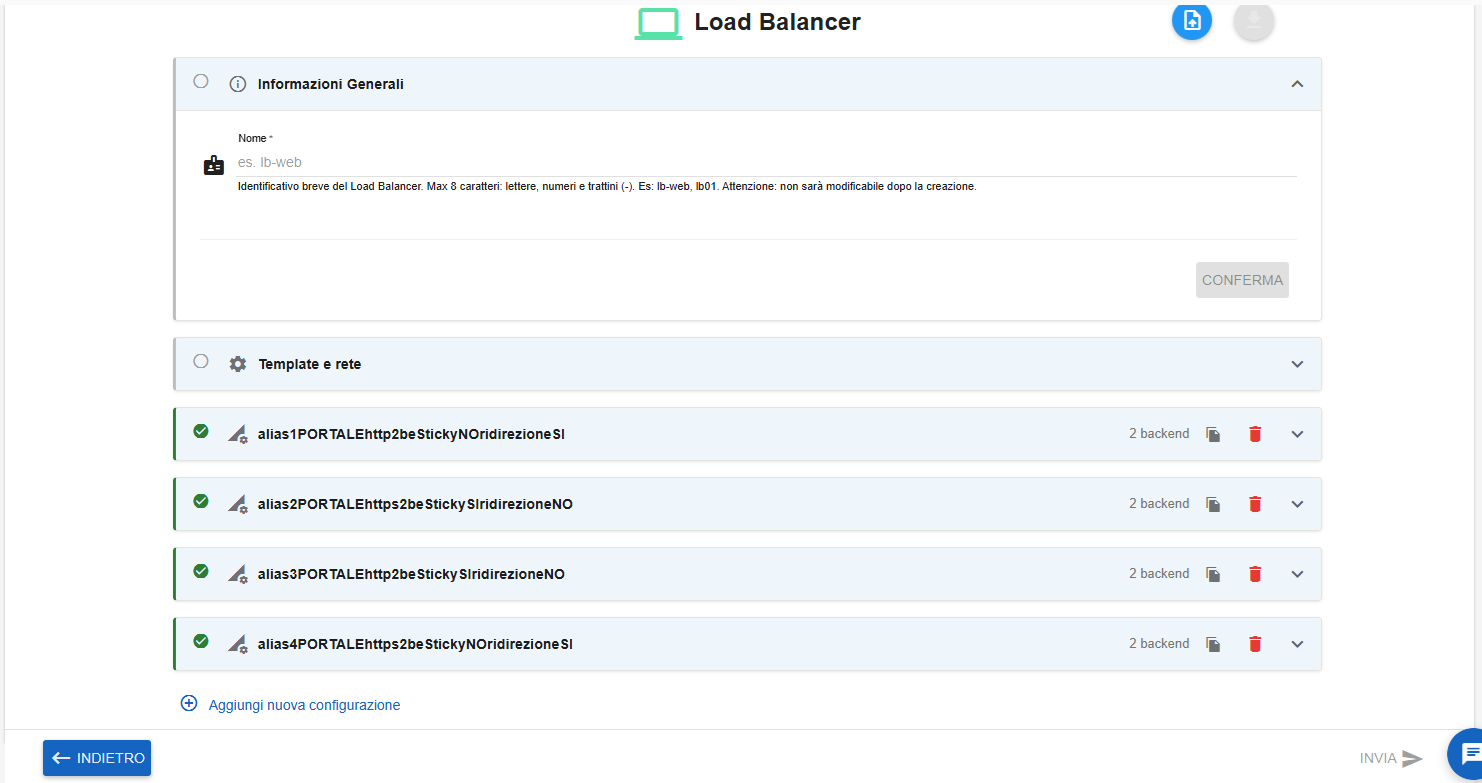The height and width of the screenshot is (783, 1482).
Task: Click the plus icon for new configuration
Action: [x=189, y=703]
